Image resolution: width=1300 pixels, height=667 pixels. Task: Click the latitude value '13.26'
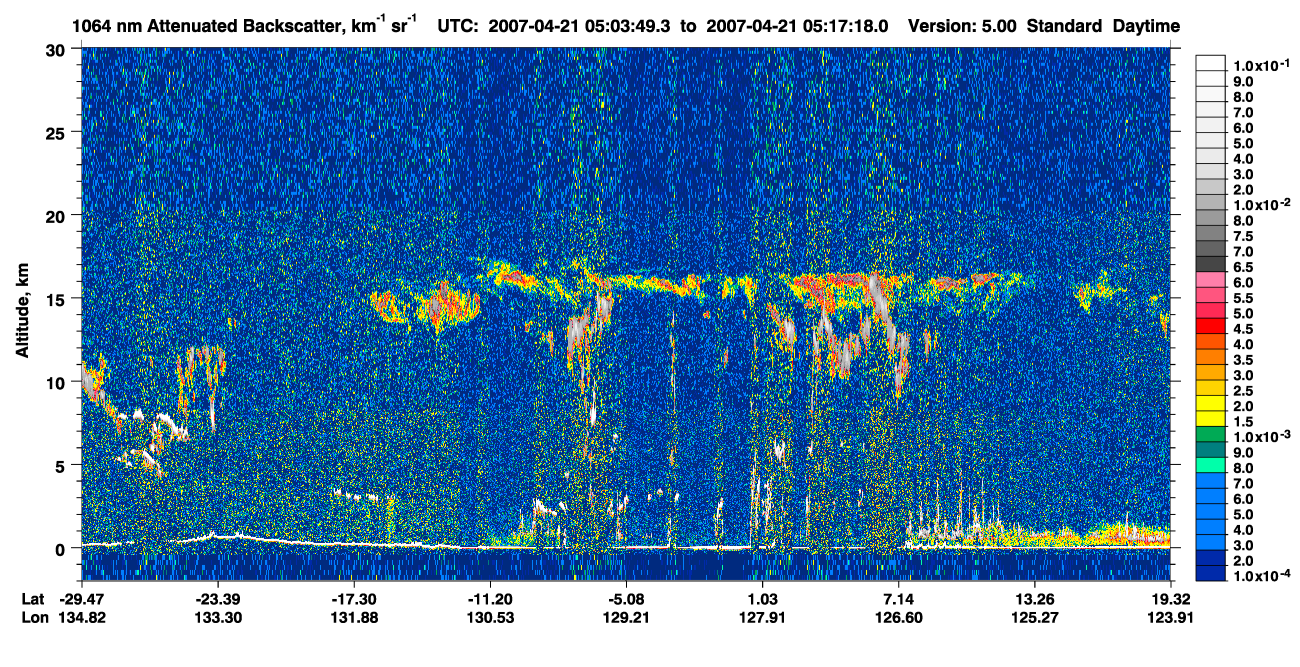click(x=1035, y=599)
